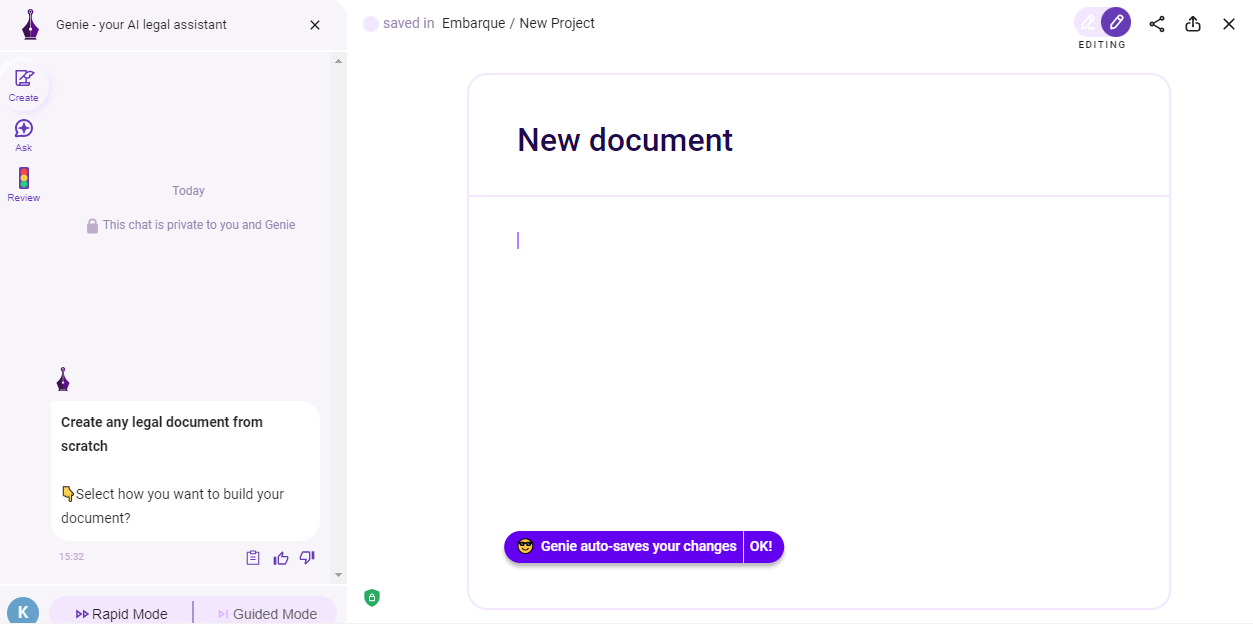1253x624 pixels.
Task: Click the New document title field
Action: tap(625, 140)
